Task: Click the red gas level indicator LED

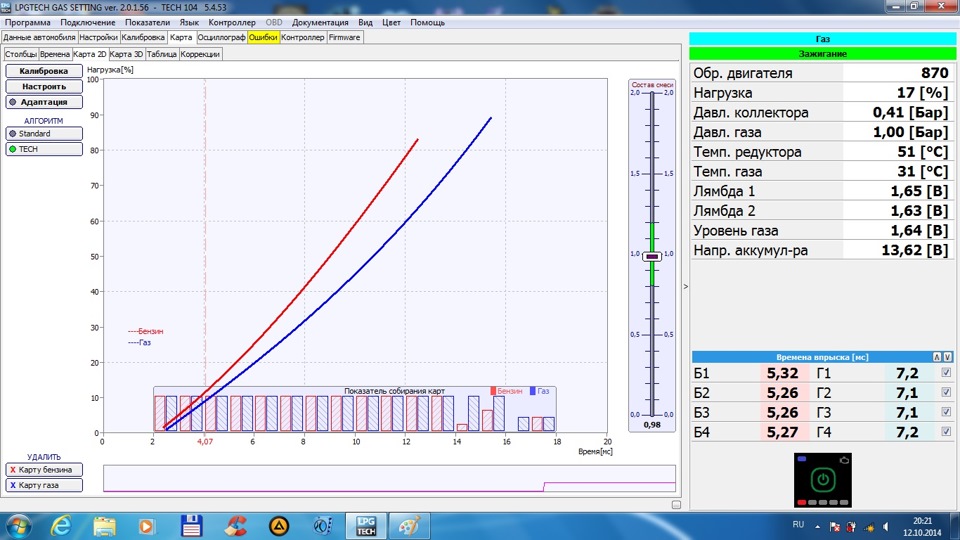Action: coord(801,502)
